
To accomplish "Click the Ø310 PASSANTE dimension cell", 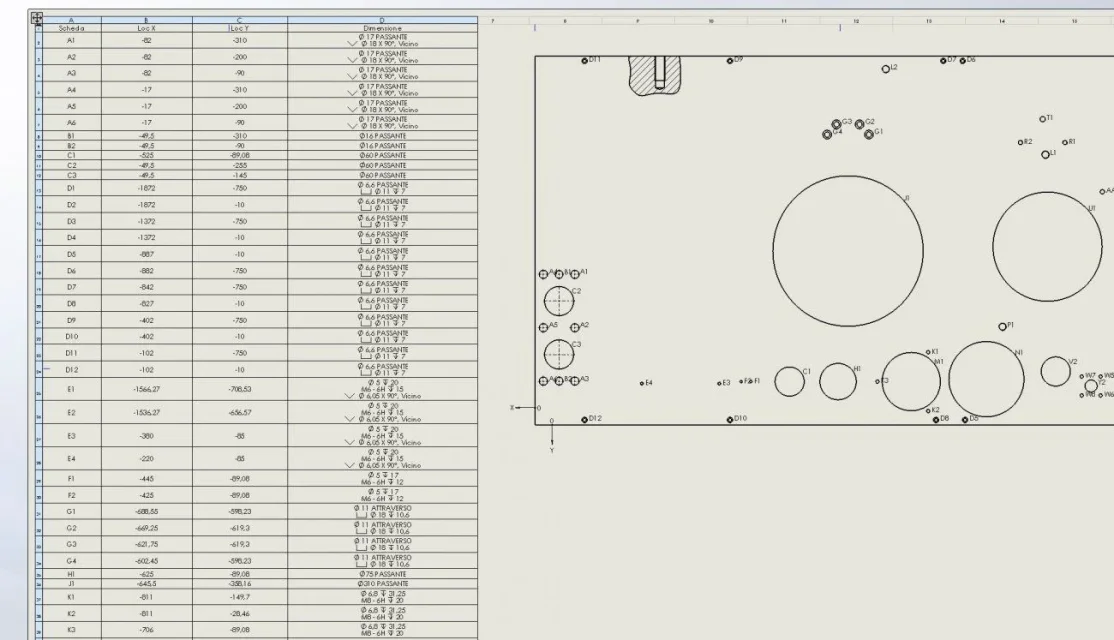I will pyautogui.click(x=382, y=583).
